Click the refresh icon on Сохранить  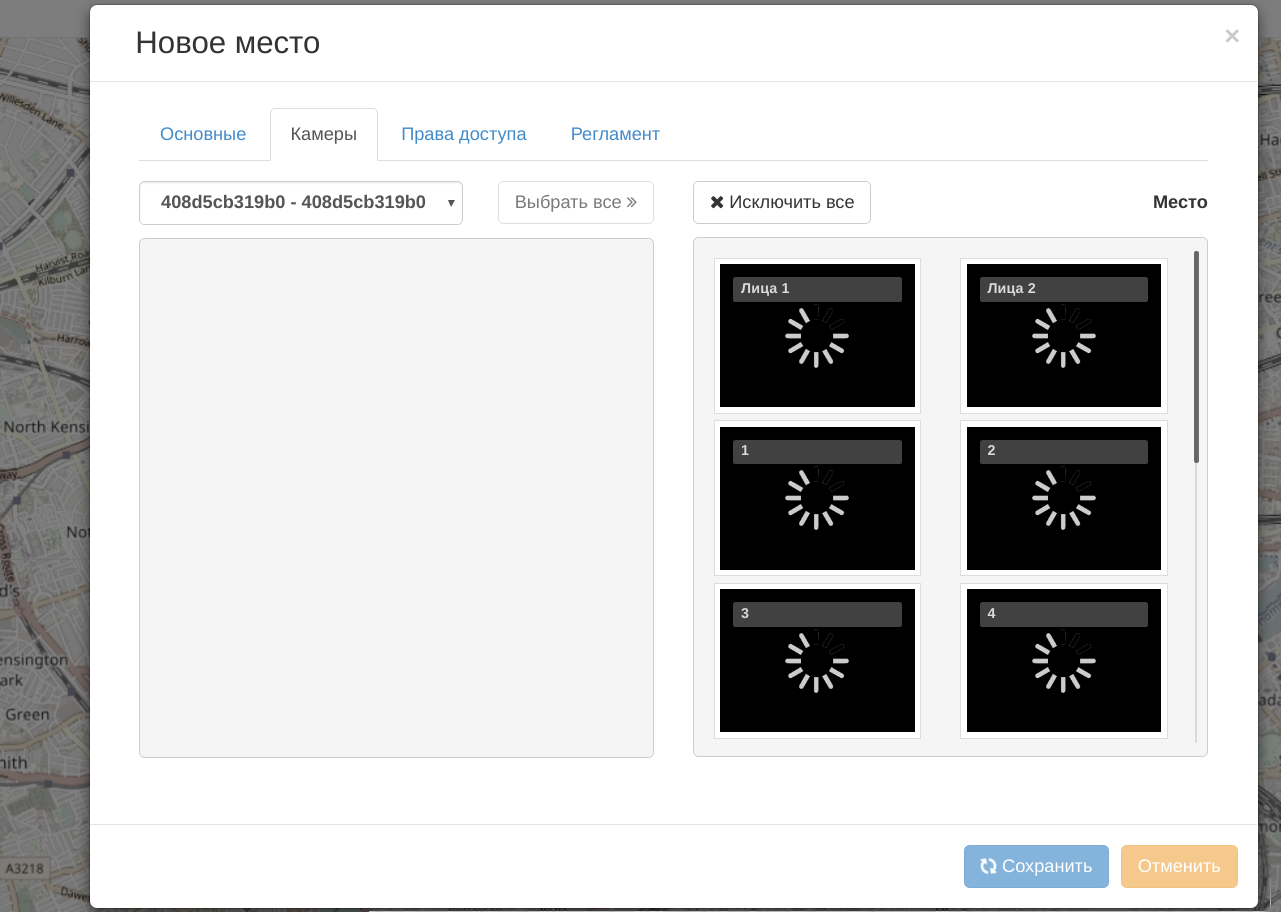[x=988, y=866]
